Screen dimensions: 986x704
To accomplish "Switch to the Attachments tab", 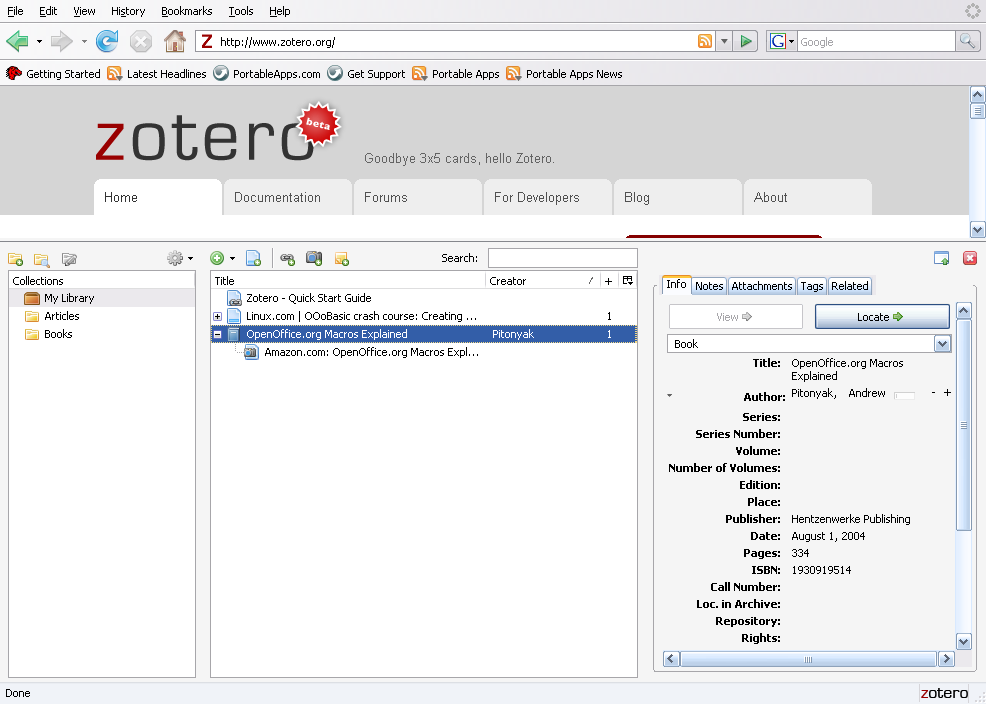I will [x=761, y=286].
